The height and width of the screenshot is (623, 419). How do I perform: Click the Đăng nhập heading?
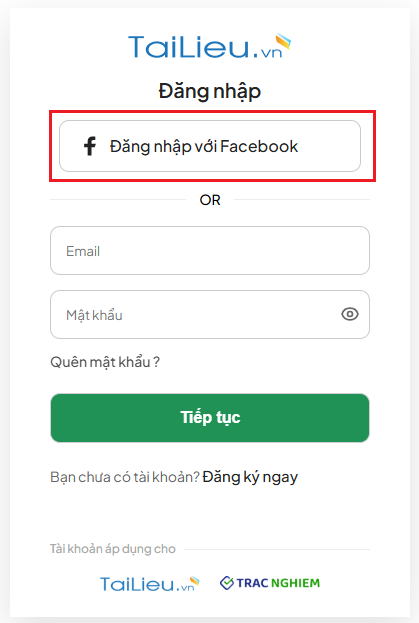210,91
